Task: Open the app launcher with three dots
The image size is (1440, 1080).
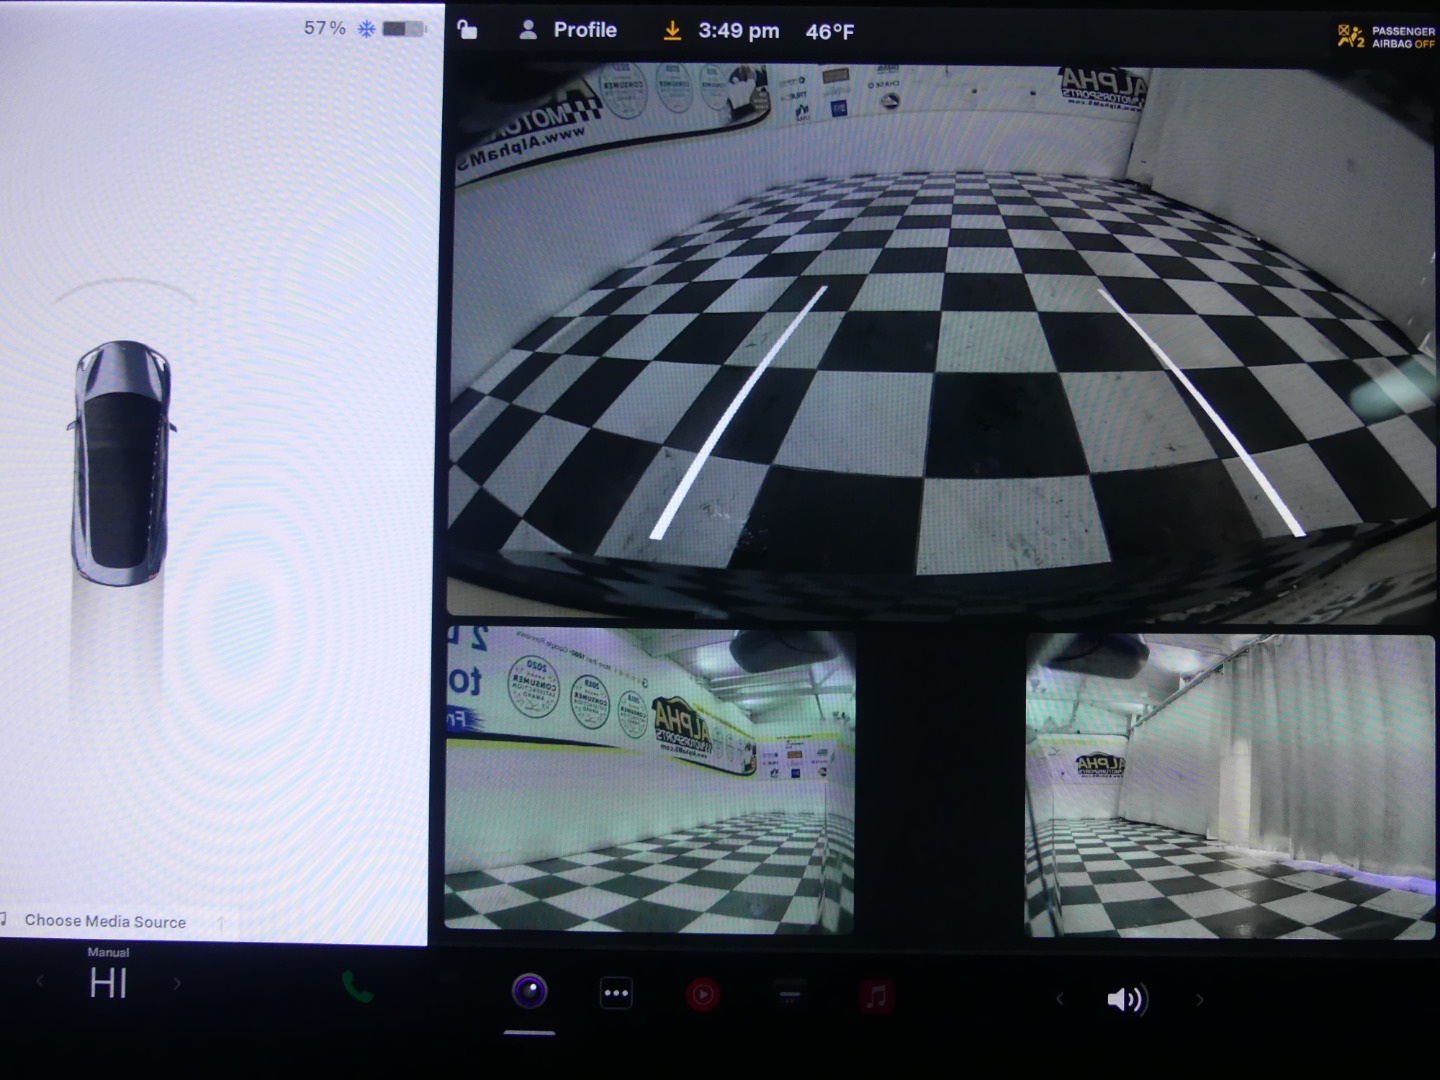Action: (616, 992)
